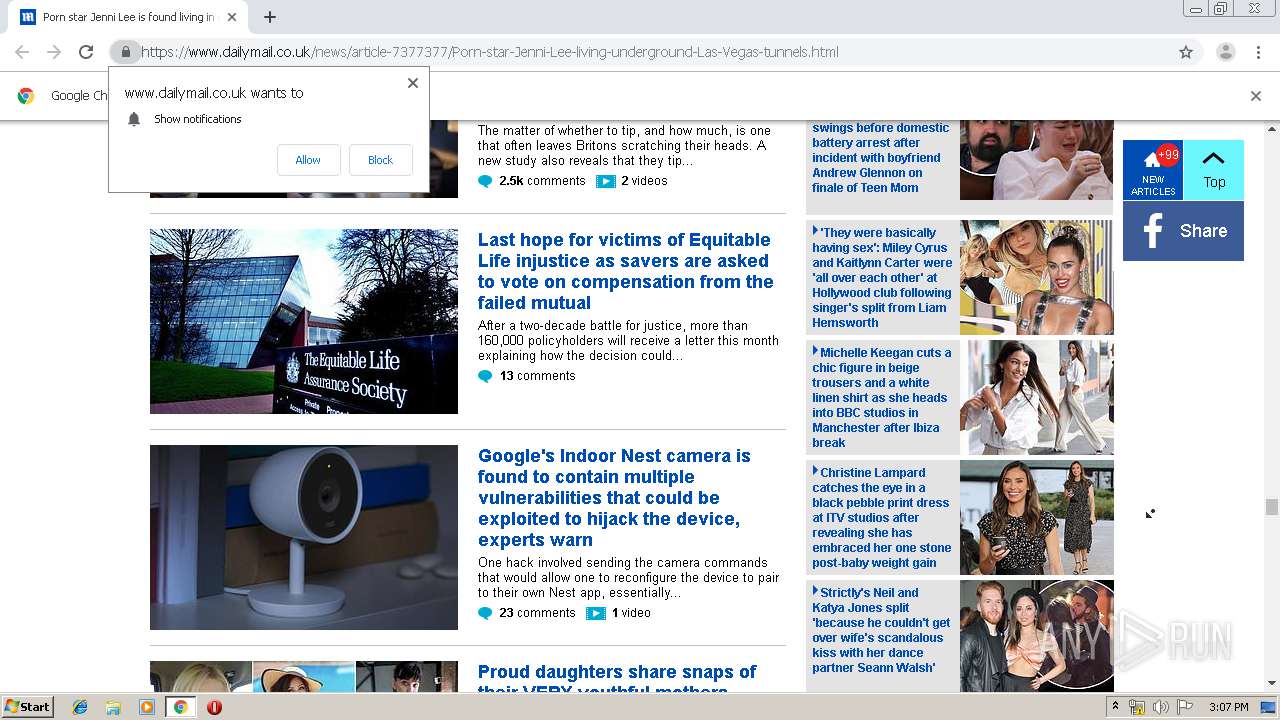Viewport: 1280px width, 720px height.
Task: Click the Michelle Keegan sidebar photo
Action: 1036,397
